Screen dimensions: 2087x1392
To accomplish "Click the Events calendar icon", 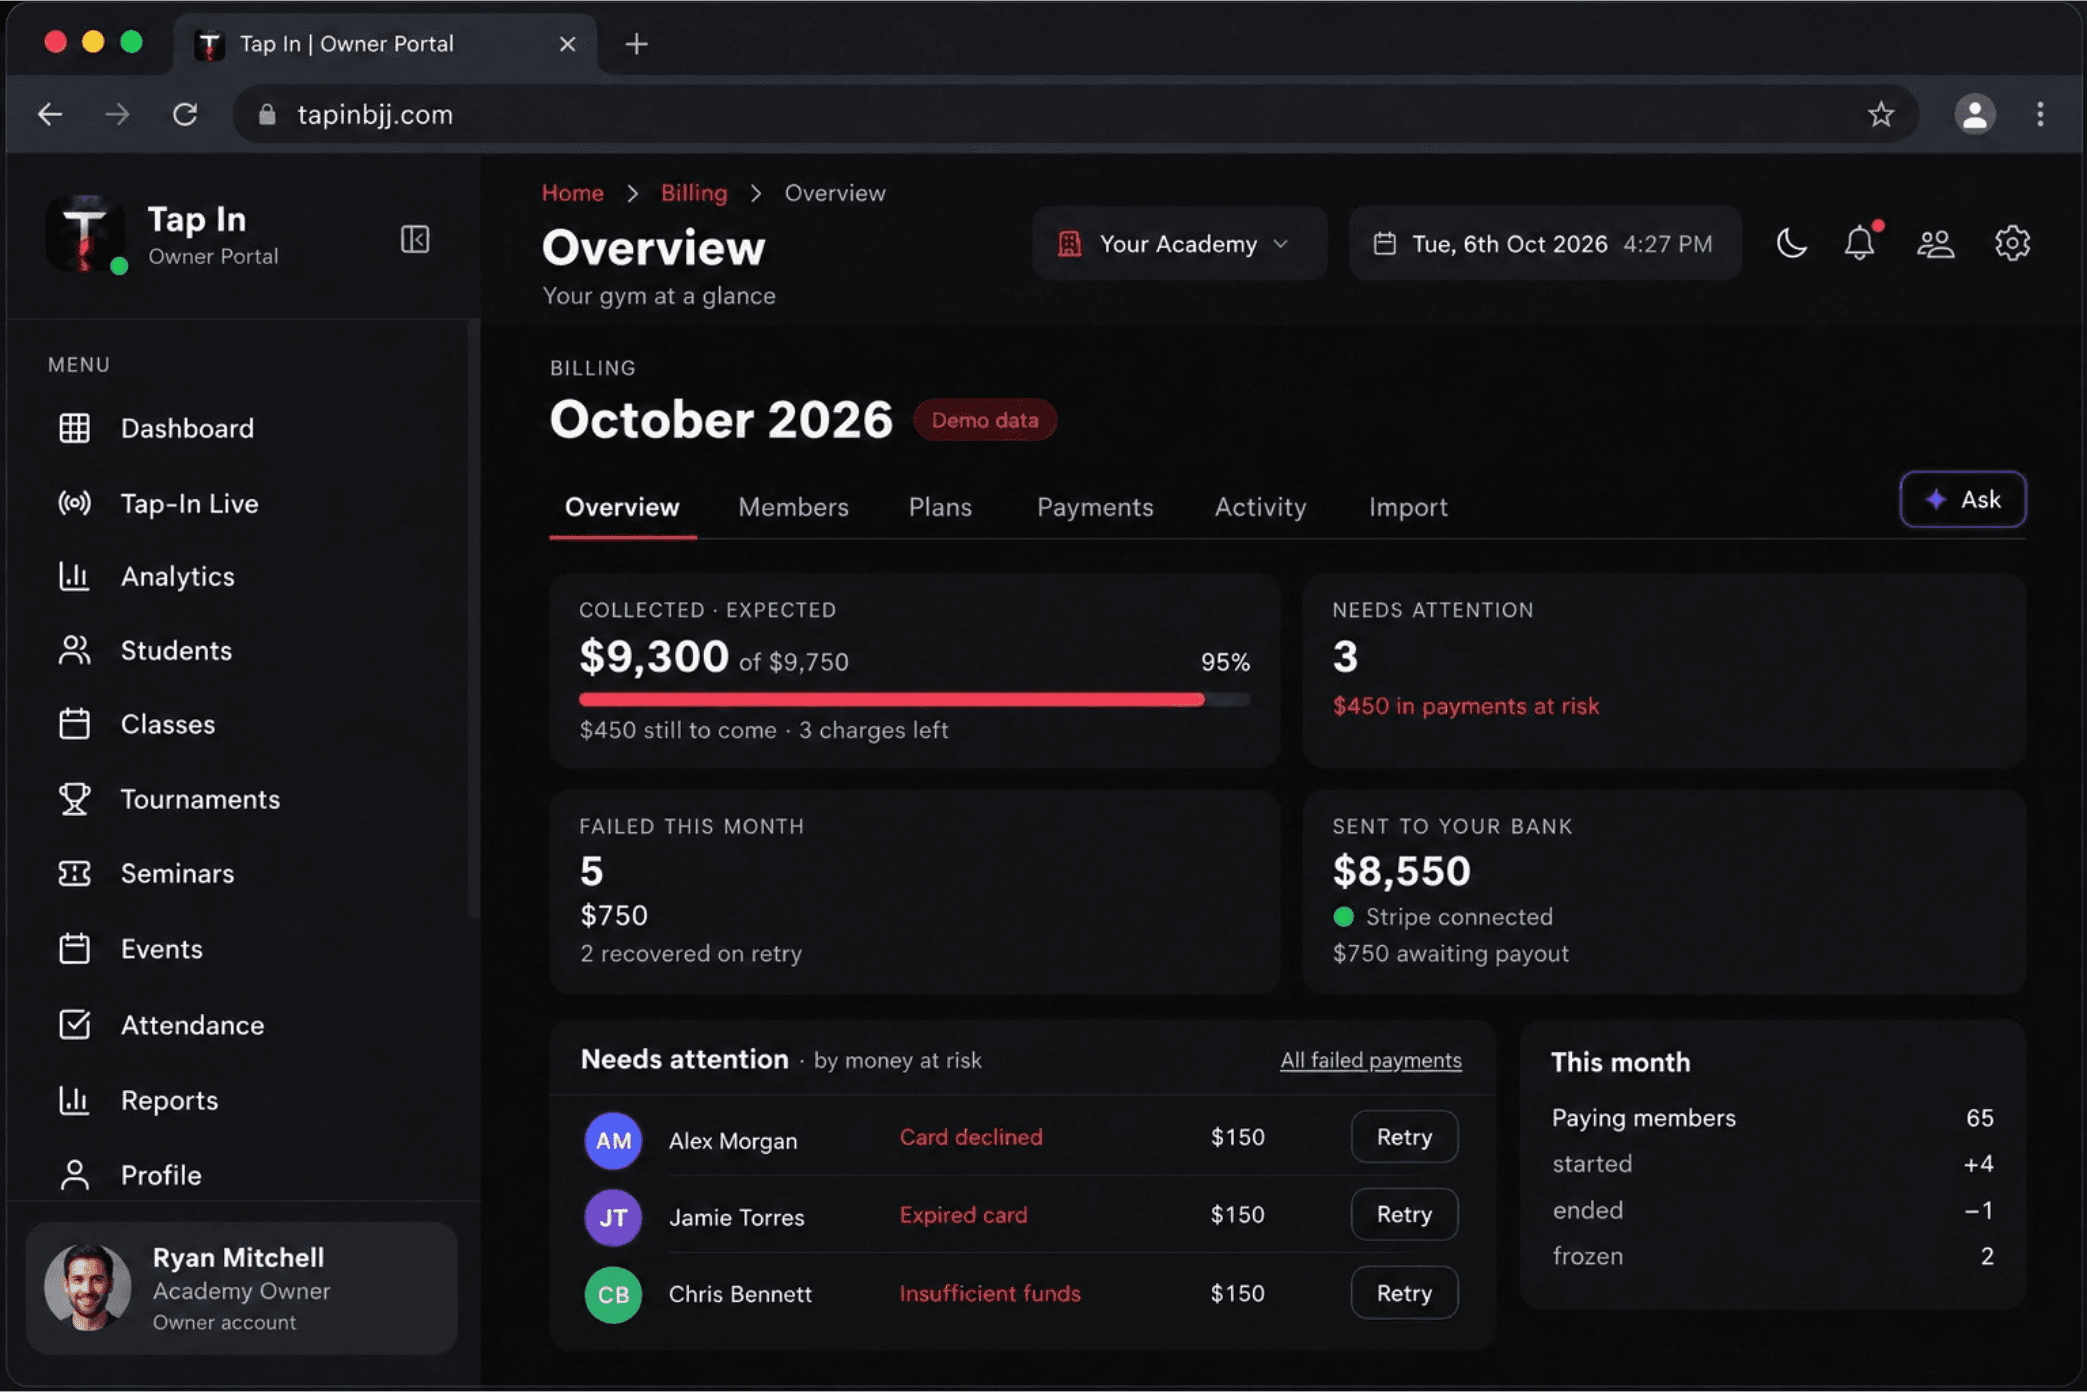I will [74, 948].
